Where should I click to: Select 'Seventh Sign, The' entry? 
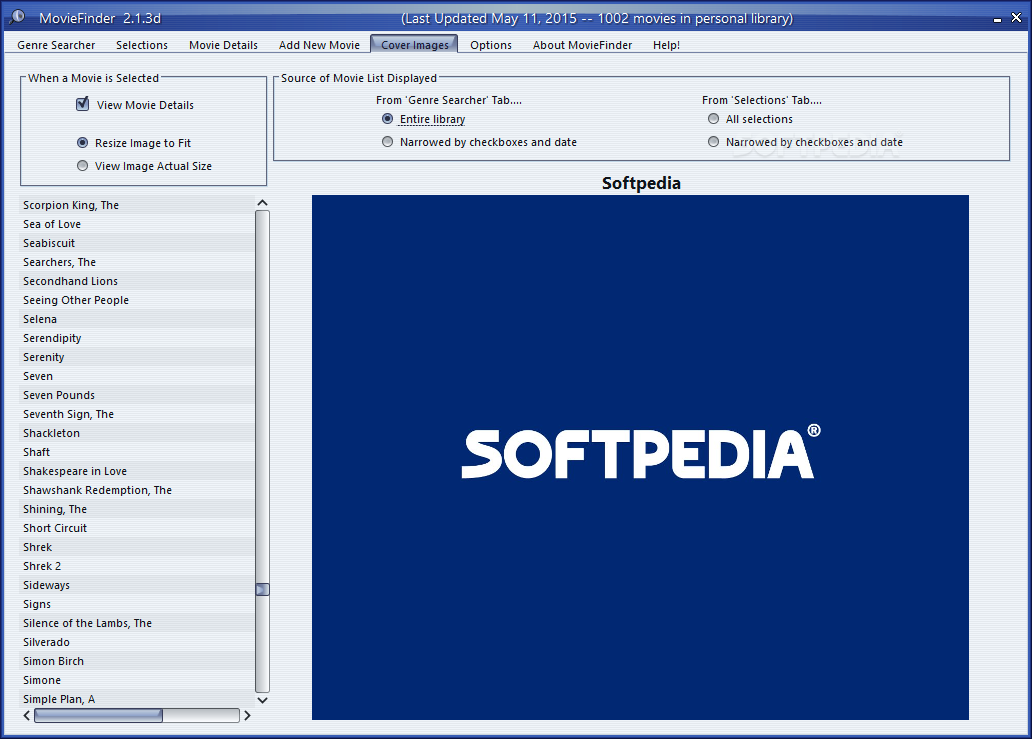coord(137,414)
